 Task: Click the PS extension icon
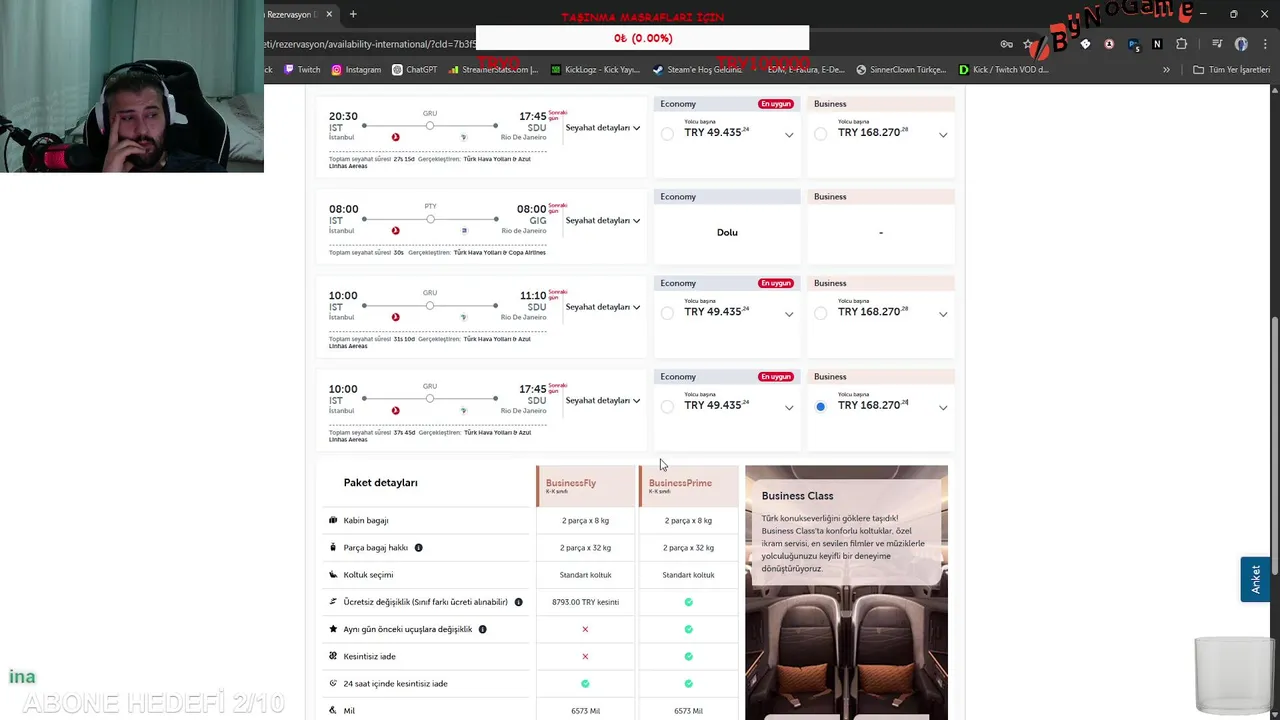1133,44
